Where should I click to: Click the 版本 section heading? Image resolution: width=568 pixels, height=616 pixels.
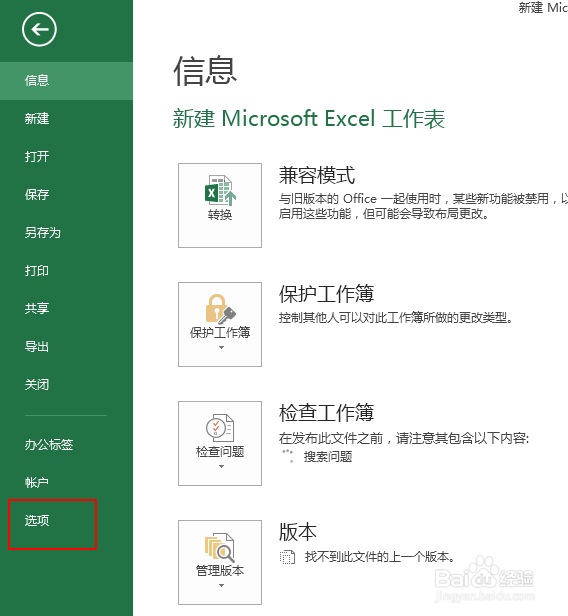[x=298, y=532]
